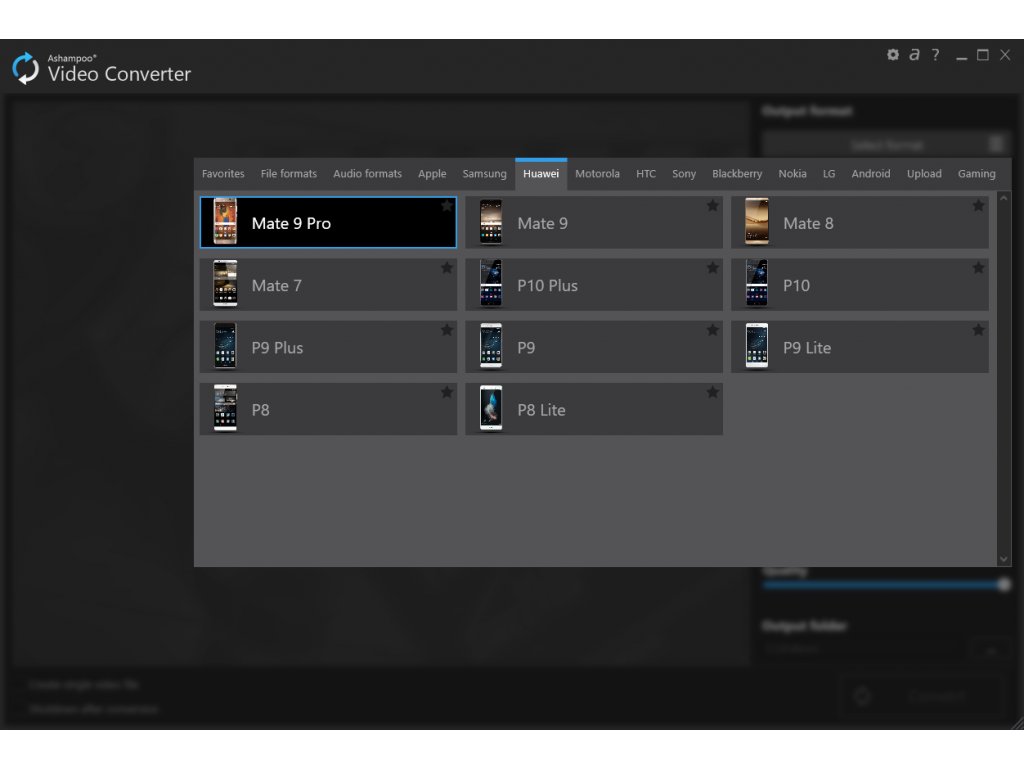Toggle favorite star on P9 tile
The image size is (1024, 768).
pyautogui.click(x=712, y=330)
